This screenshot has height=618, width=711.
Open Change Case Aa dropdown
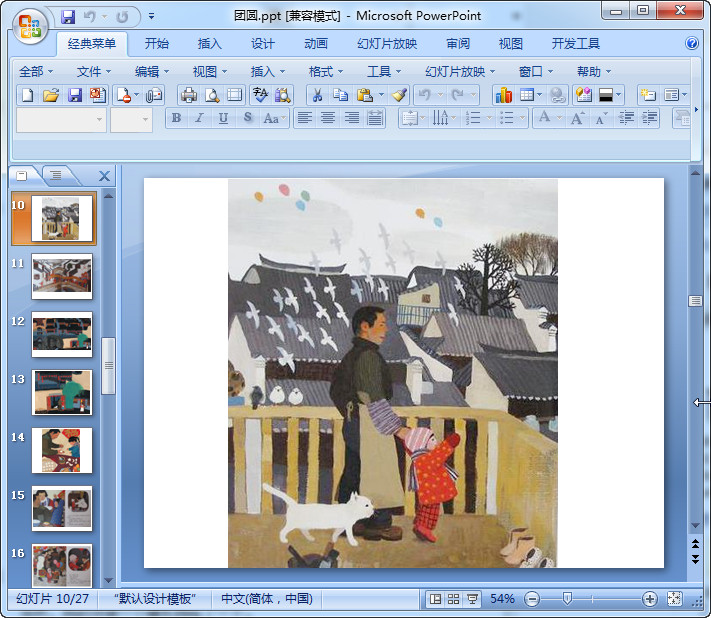point(274,118)
